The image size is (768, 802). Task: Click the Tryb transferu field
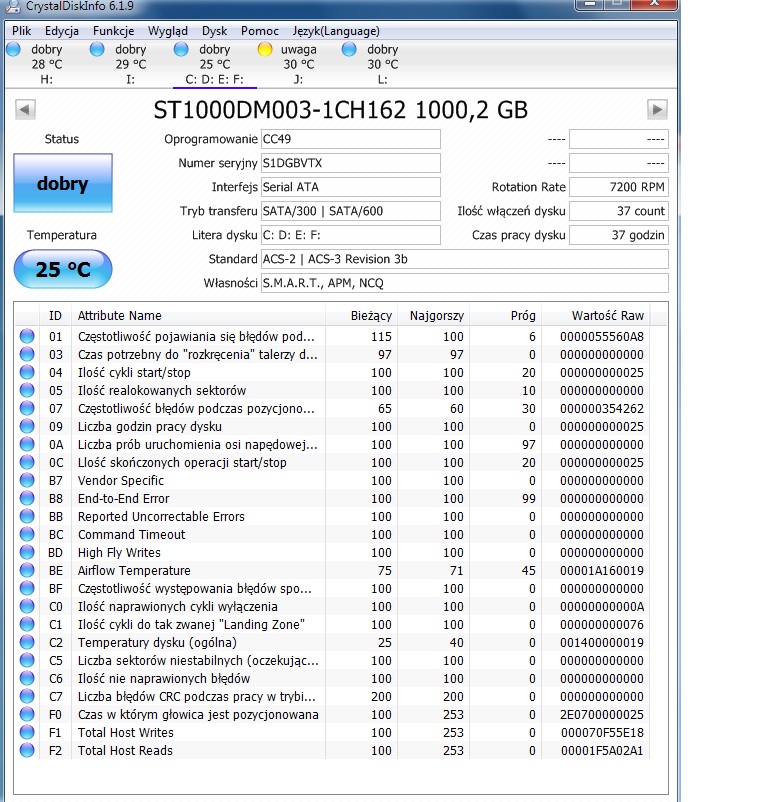351,211
